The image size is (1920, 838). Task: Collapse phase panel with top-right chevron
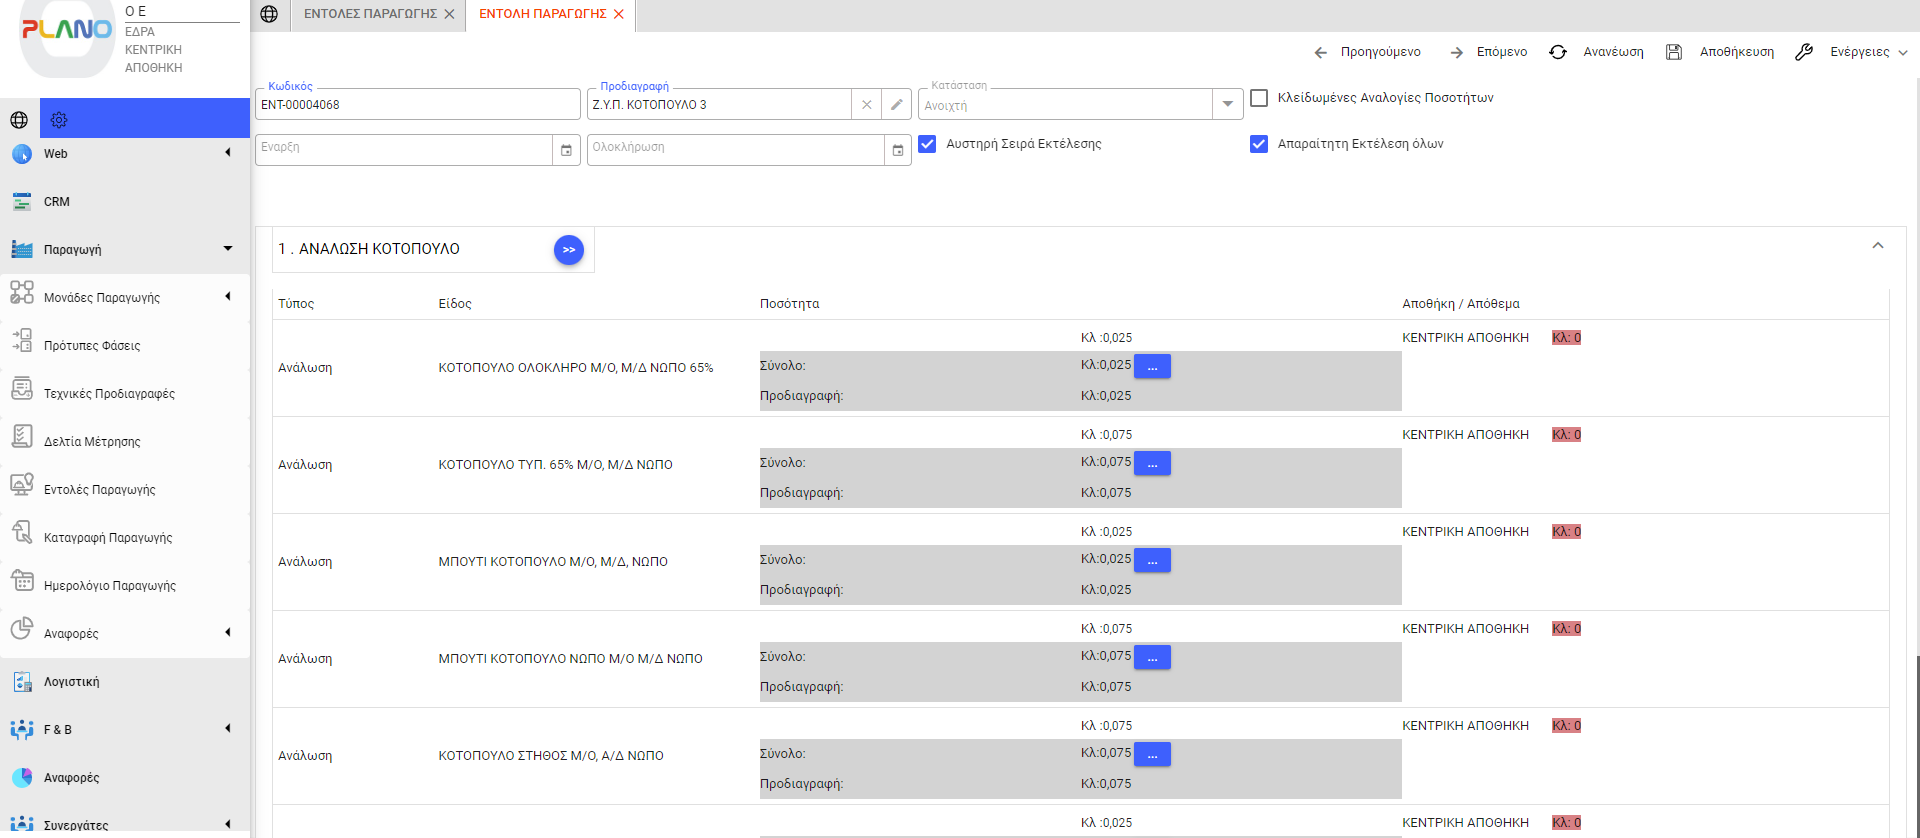coord(1878,246)
